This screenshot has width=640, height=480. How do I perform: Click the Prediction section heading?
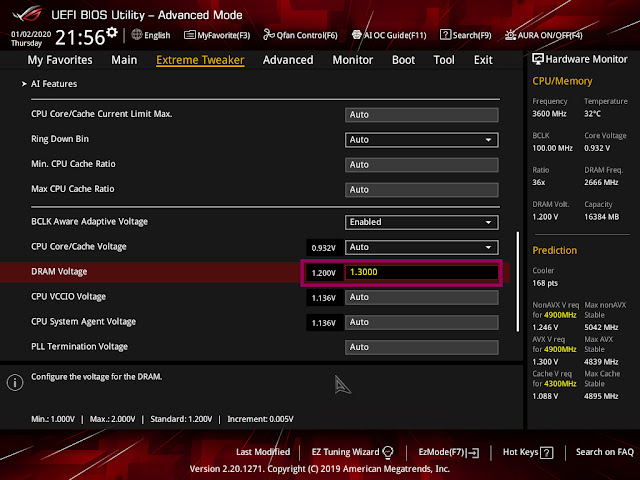click(555, 250)
